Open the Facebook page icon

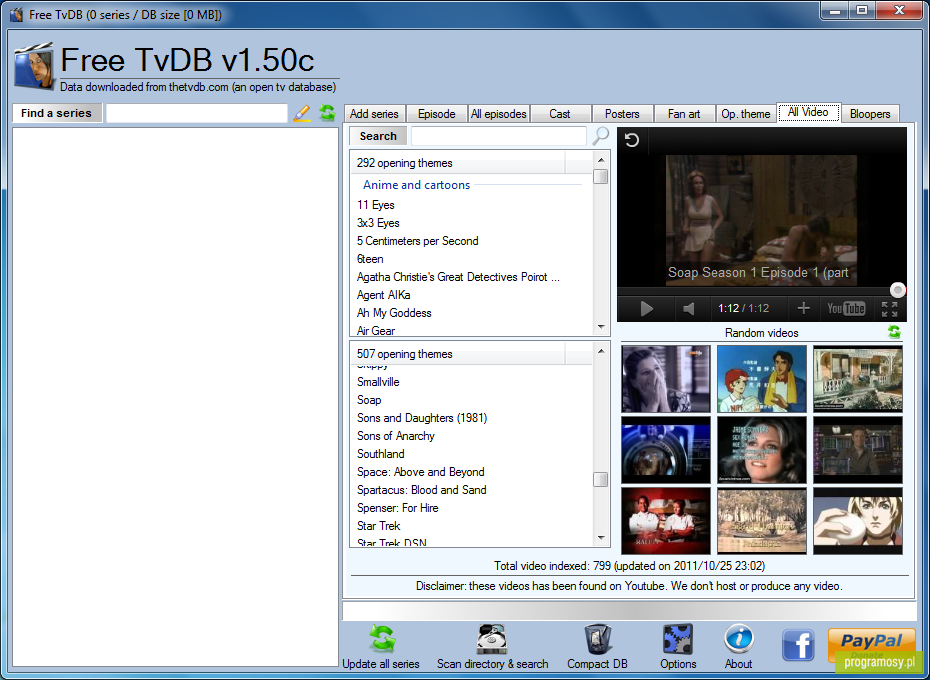[x=798, y=645]
